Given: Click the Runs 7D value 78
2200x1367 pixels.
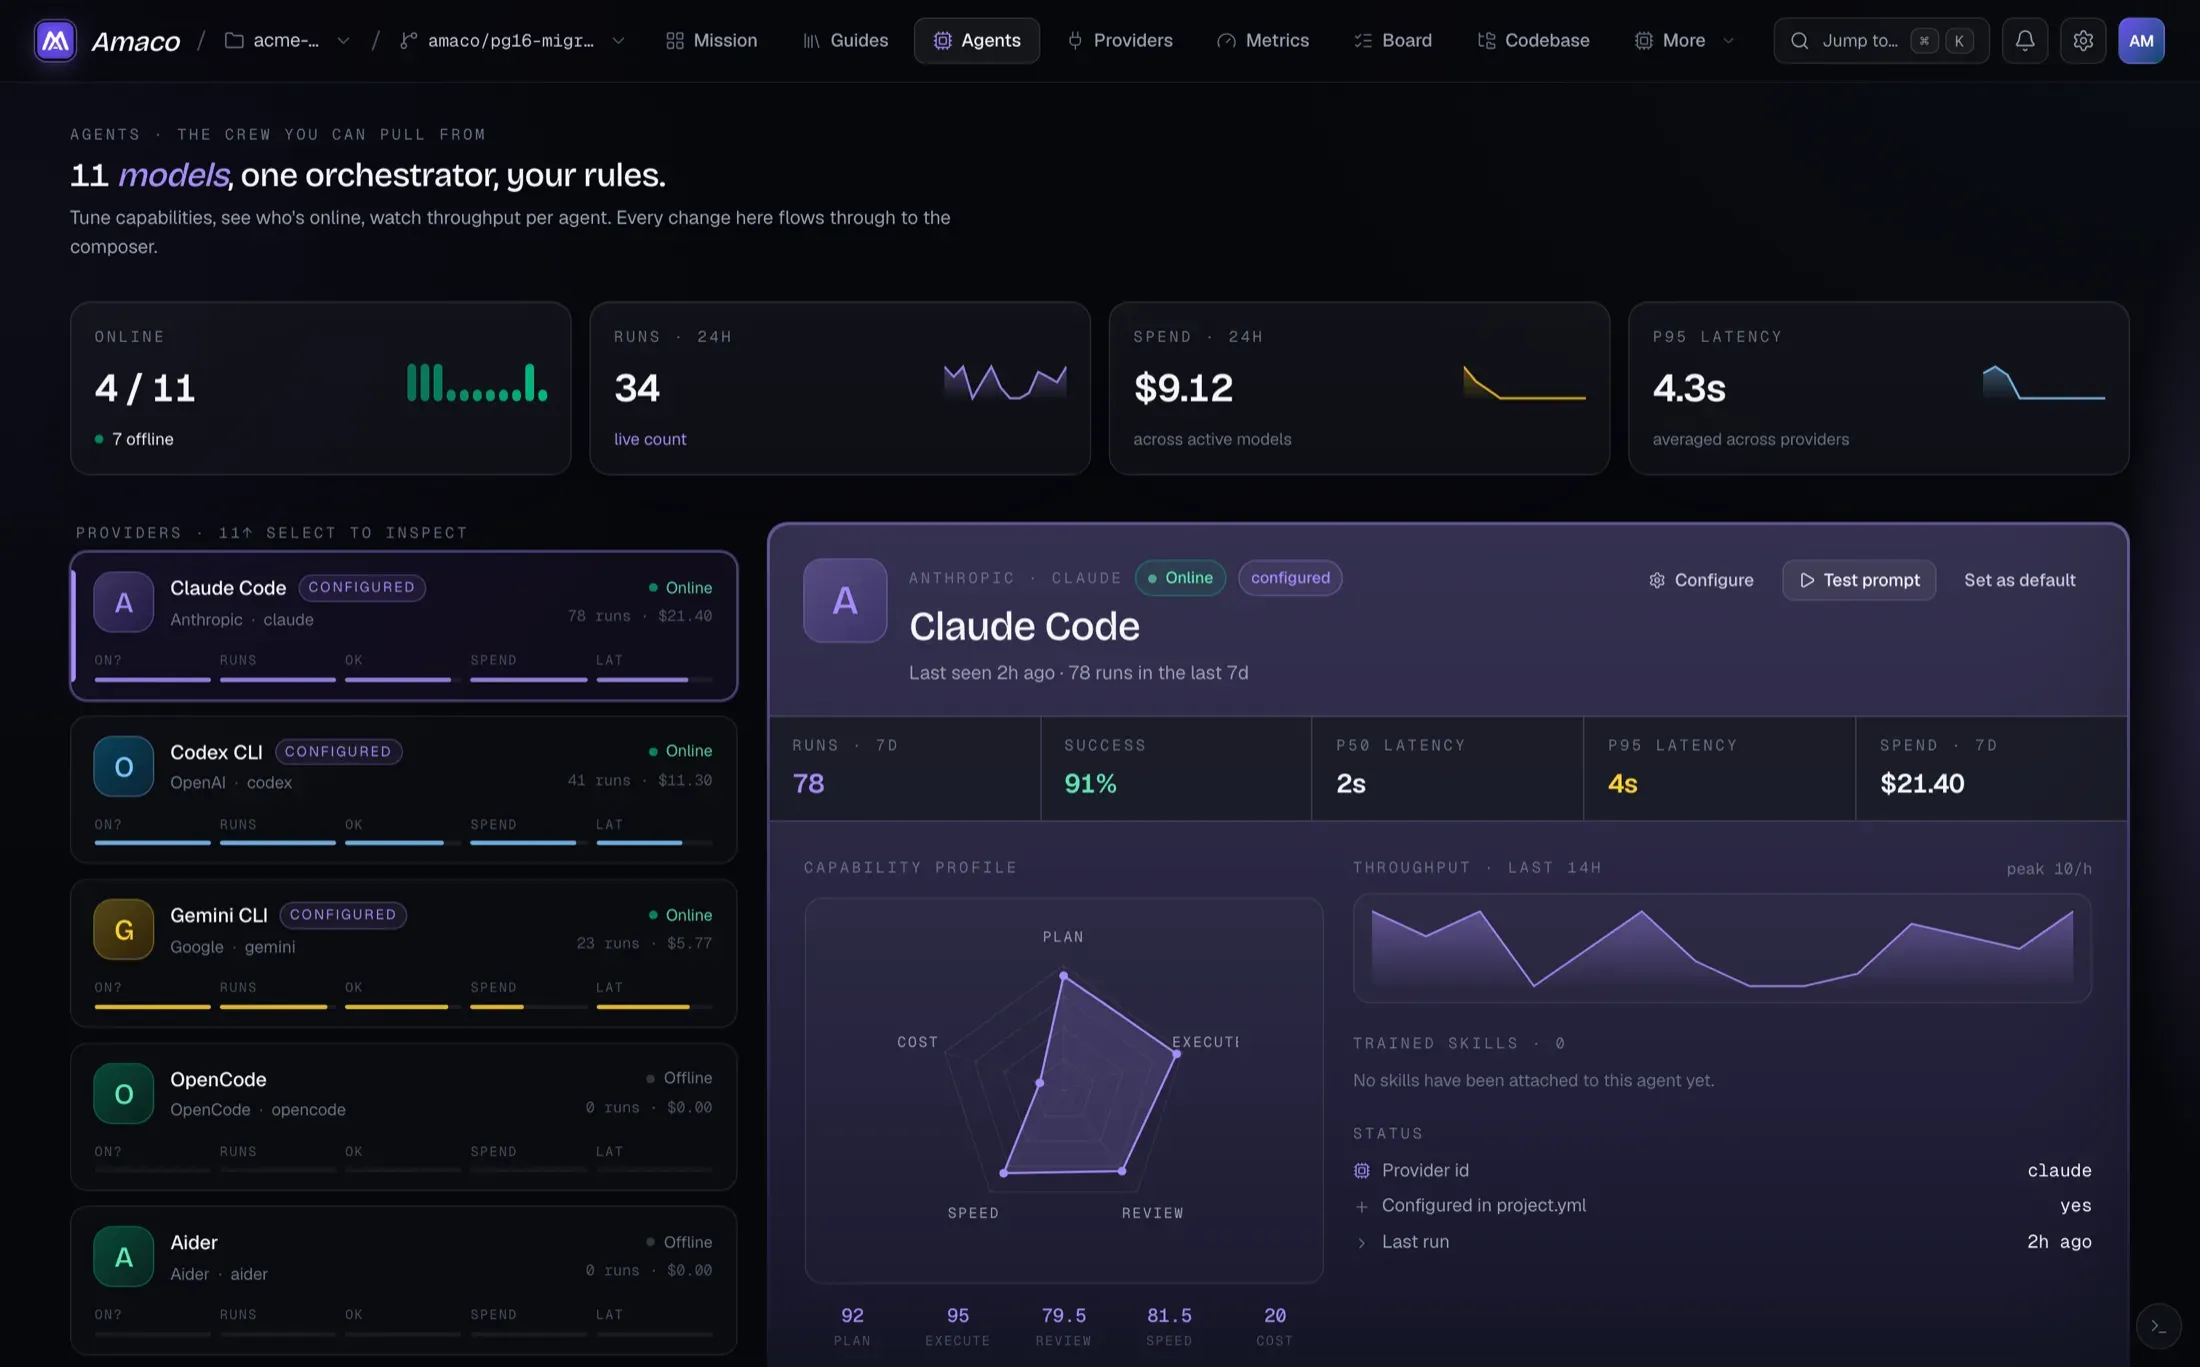Looking at the screenshot, I should (809, 783).
